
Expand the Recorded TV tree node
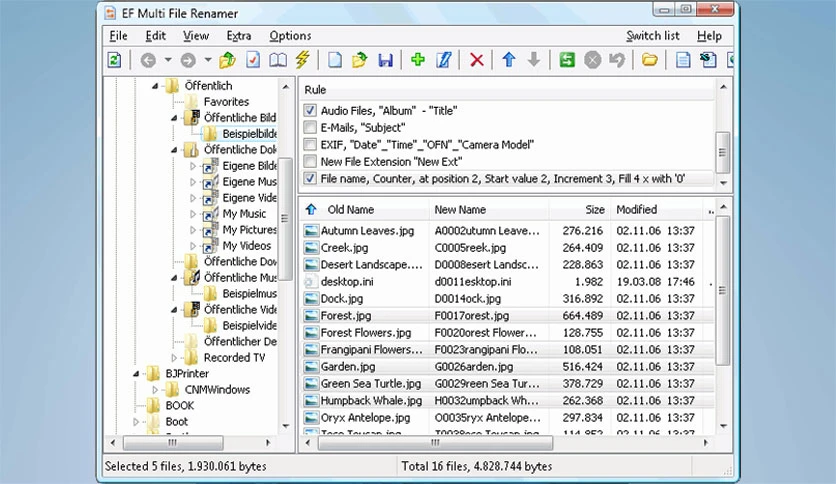(x=174, y=358)
